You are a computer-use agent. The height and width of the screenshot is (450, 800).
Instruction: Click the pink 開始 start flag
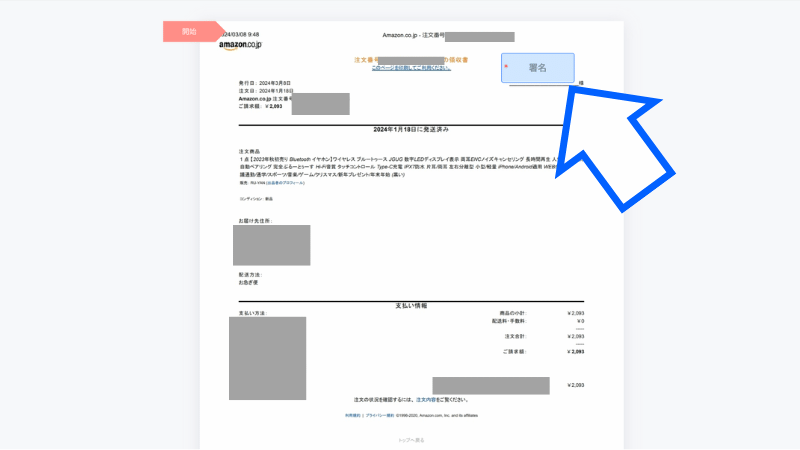[193, 32]
